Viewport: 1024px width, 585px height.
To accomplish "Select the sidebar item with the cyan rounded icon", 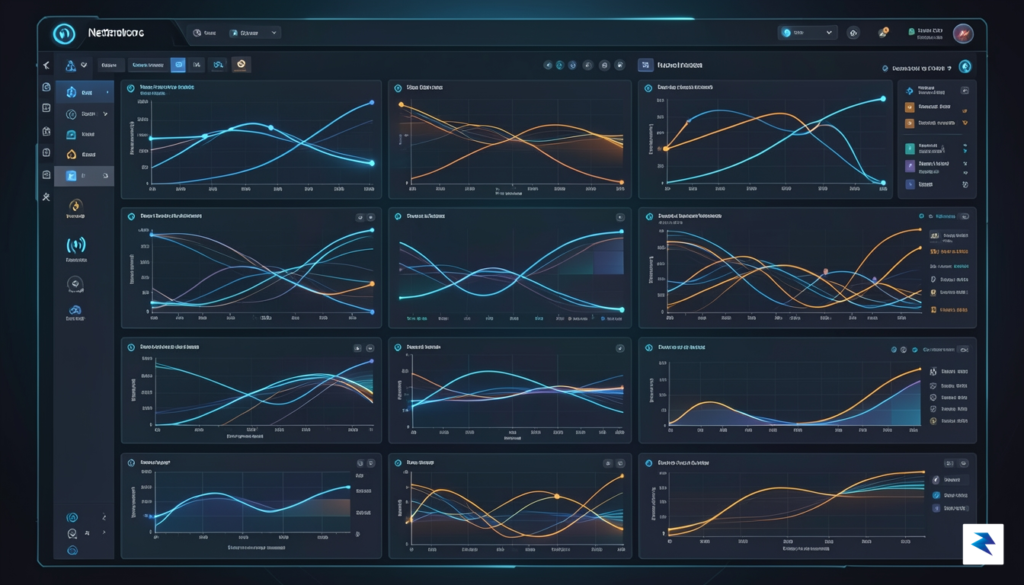I will (x=84, y=134).
